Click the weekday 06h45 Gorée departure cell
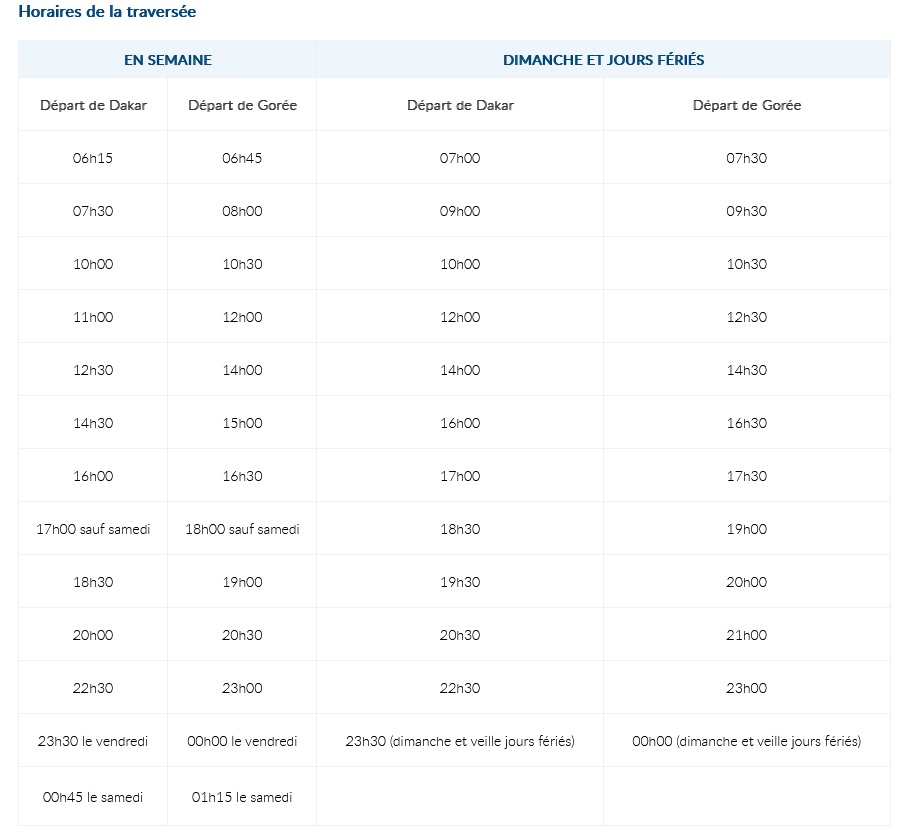This screenshot has height=839, width=913. 242,158
